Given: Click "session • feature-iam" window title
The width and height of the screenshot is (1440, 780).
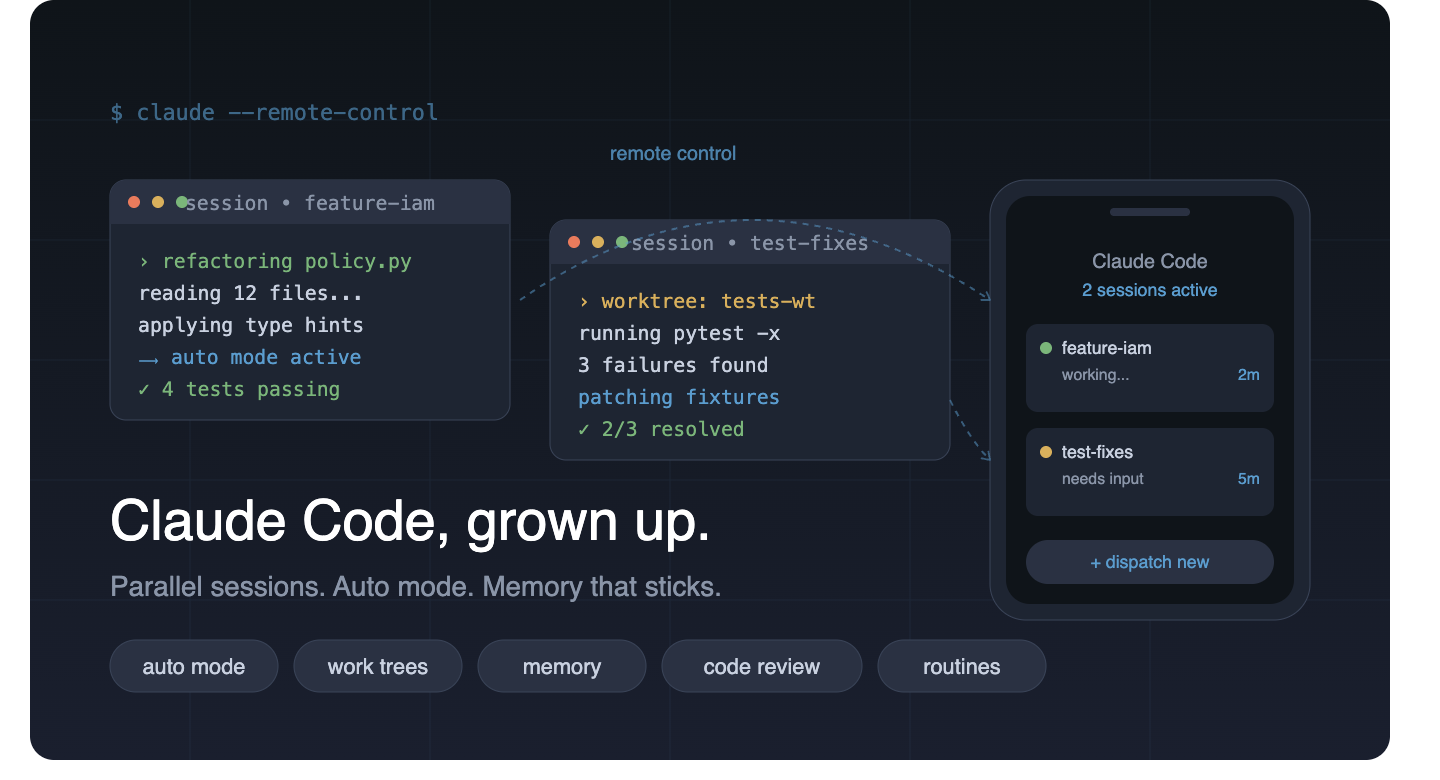Looking at the screenshot, I should point(310,203).
